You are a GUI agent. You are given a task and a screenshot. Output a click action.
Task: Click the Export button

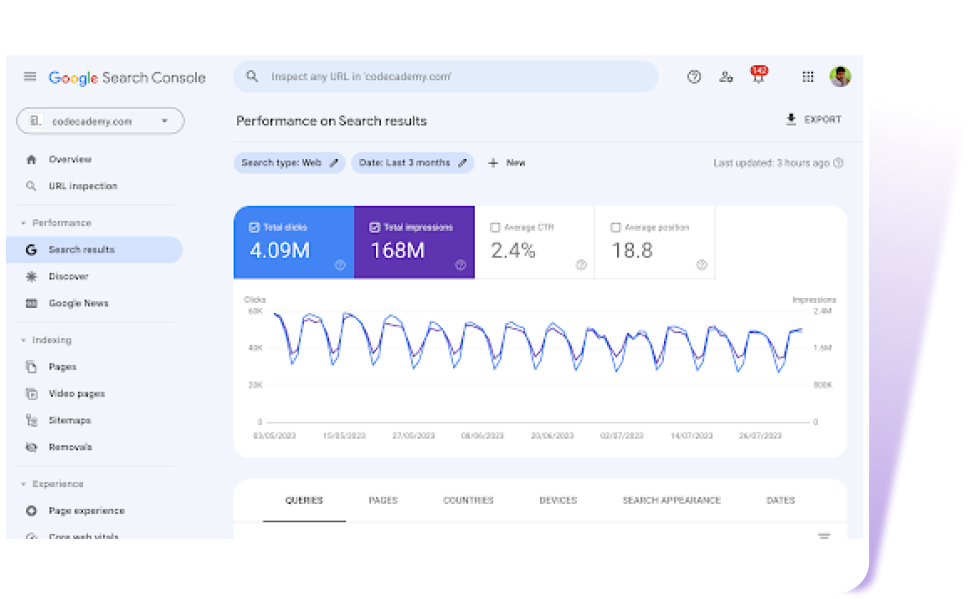(813, 120)
